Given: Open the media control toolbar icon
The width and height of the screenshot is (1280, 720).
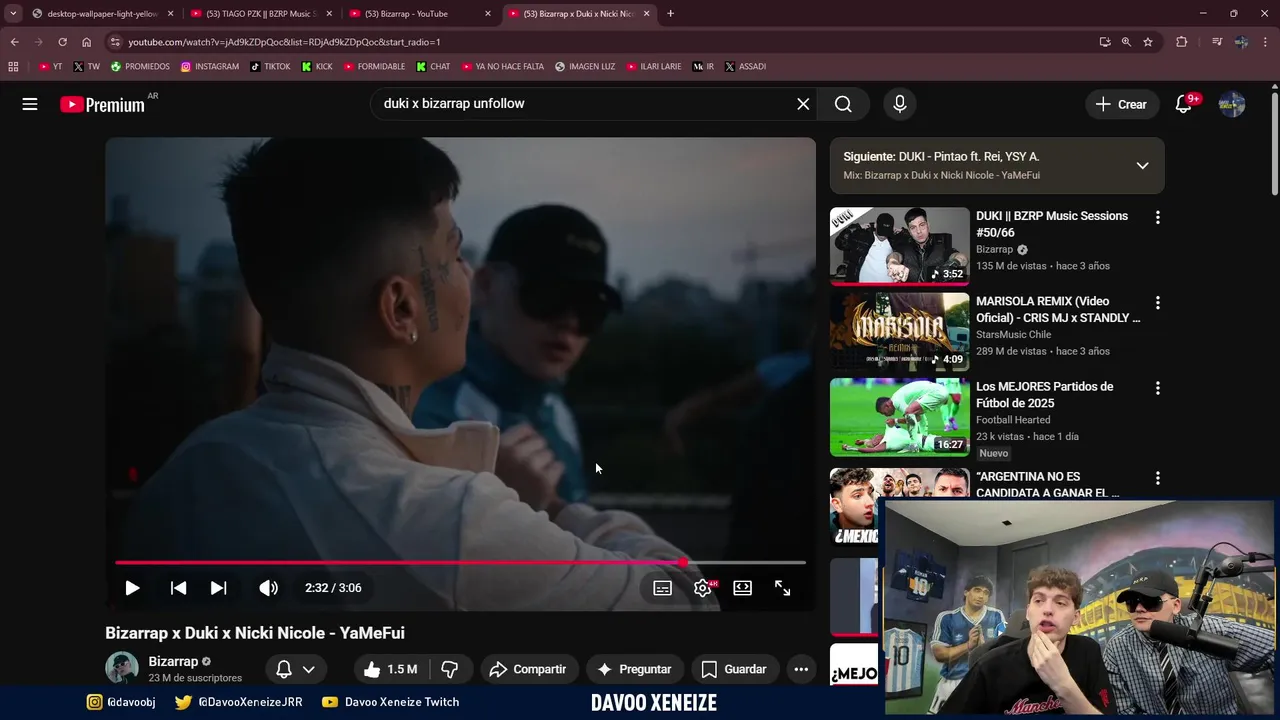Looking at the screenshot, I should 1216,42.
